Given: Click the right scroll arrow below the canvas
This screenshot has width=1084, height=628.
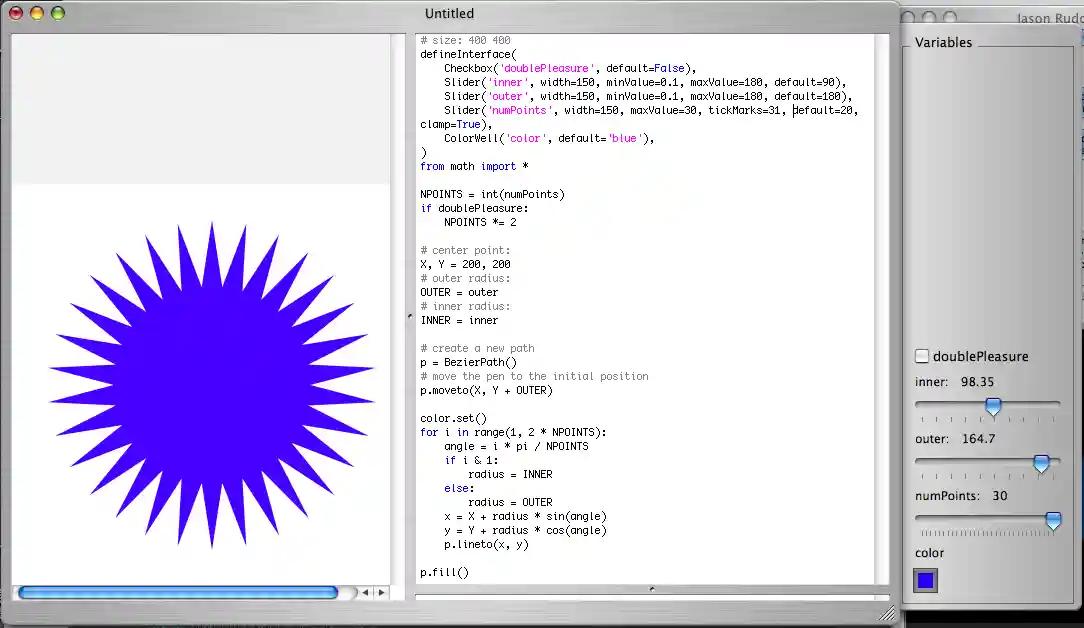Looking at the screenshot, I should [381, 592].
